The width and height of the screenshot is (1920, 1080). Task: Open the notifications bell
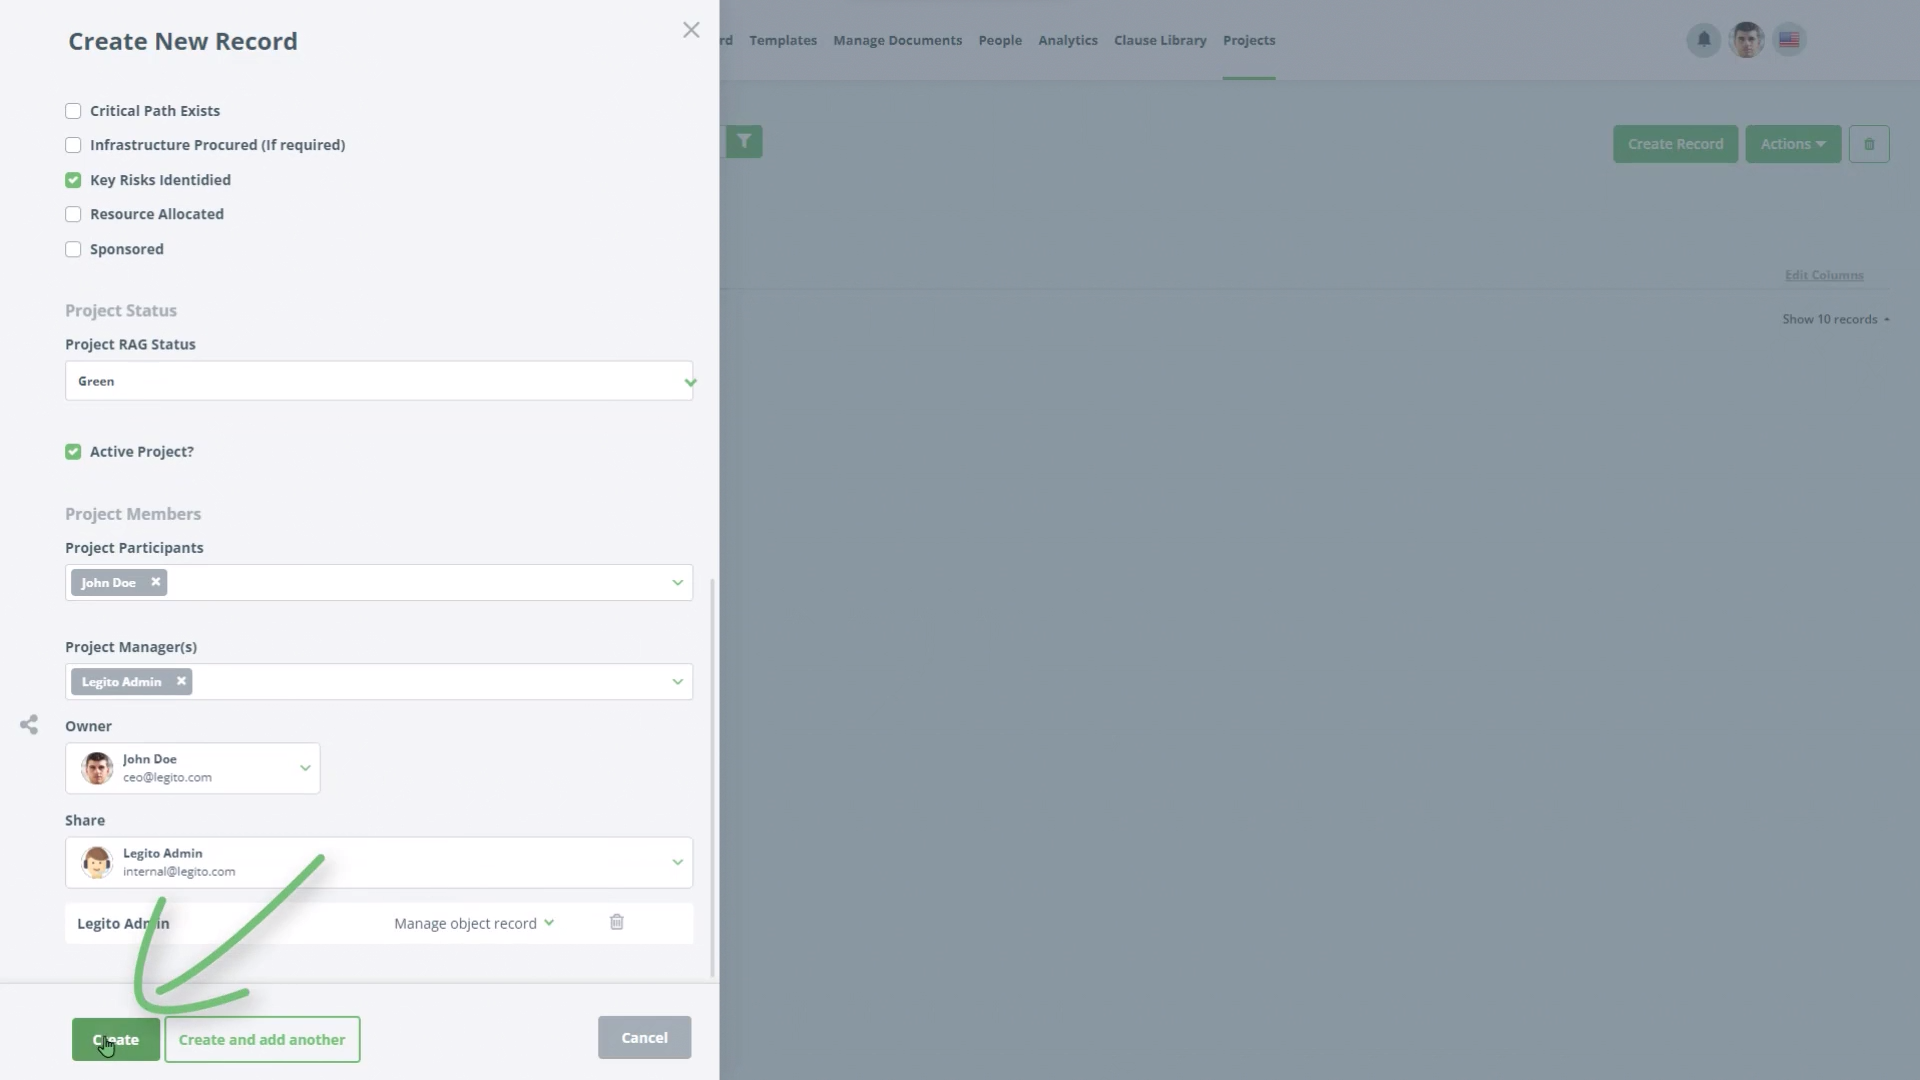pyautogui.click(x=1703, y=40)
